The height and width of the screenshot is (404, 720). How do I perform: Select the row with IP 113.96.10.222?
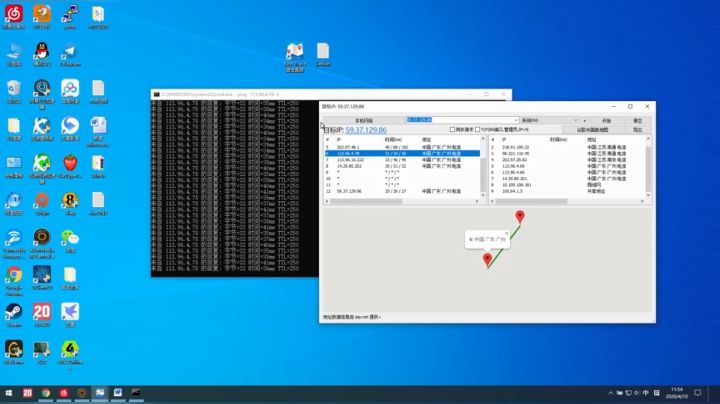coord(402,160)
